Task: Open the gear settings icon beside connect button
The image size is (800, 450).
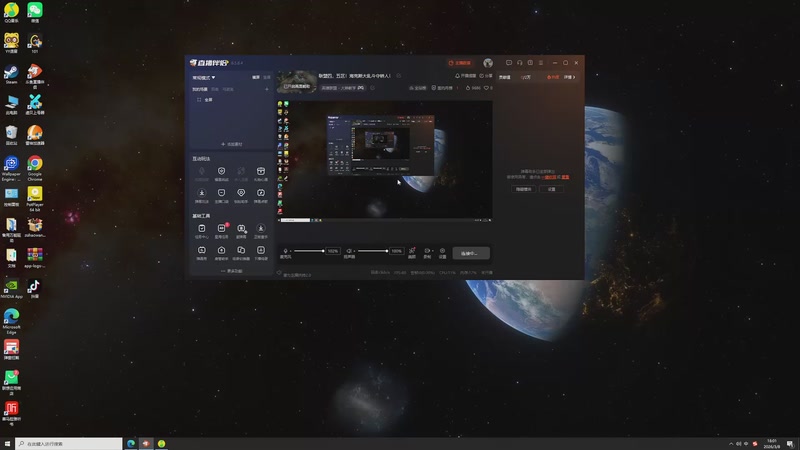Action: coord(442,251)
